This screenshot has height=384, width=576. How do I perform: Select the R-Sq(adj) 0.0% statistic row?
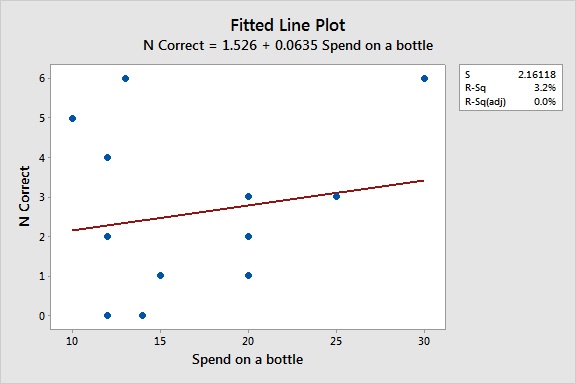click(511, 101)
